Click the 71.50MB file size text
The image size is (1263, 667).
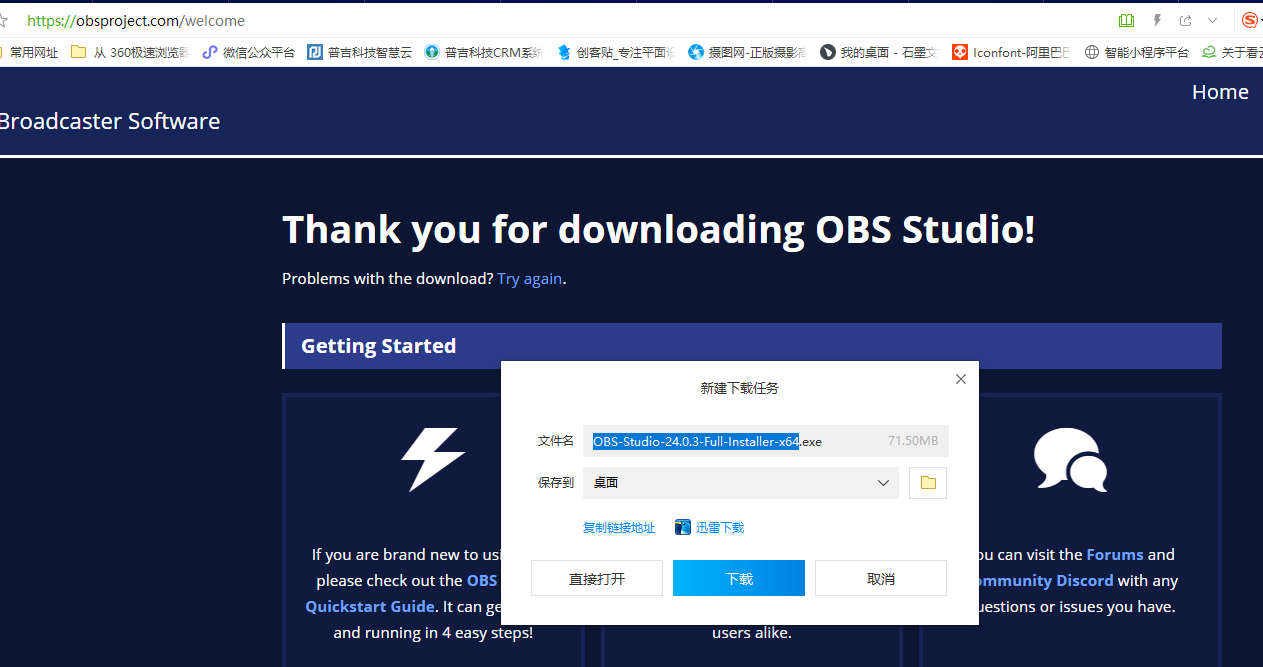tap(913, 441)
